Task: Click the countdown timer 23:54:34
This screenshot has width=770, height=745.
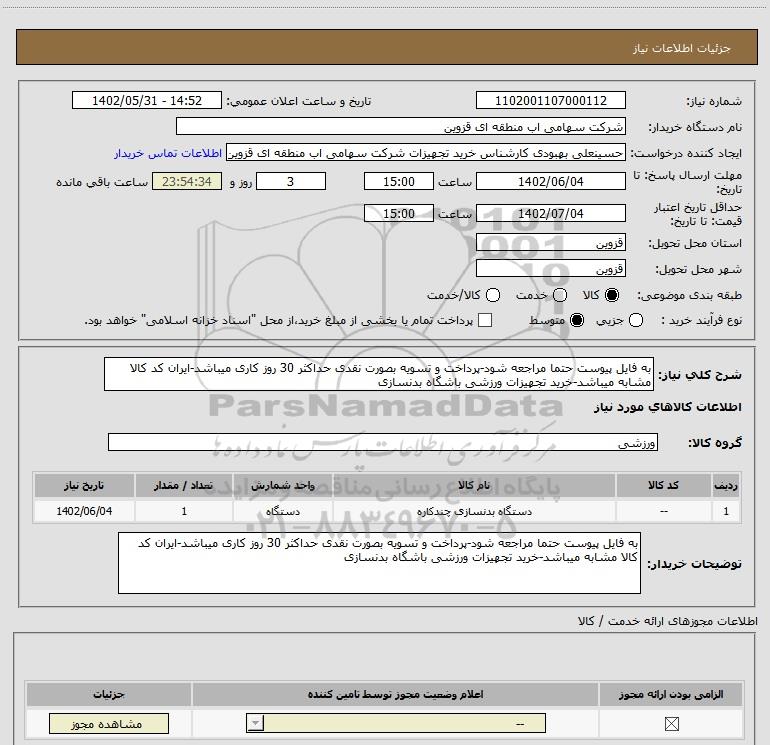Action: 187,181
